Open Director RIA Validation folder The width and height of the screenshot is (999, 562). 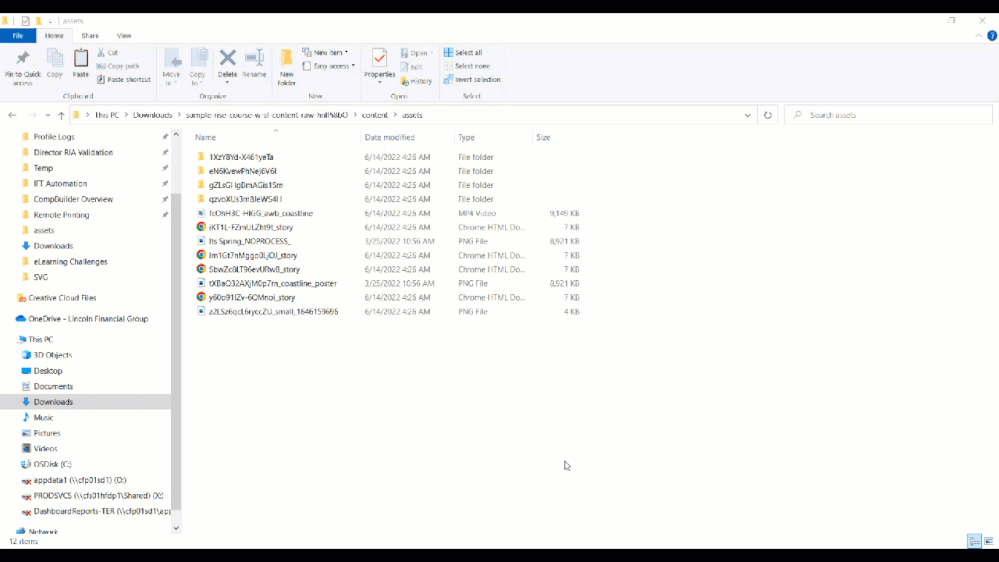[x=73, y=152]
